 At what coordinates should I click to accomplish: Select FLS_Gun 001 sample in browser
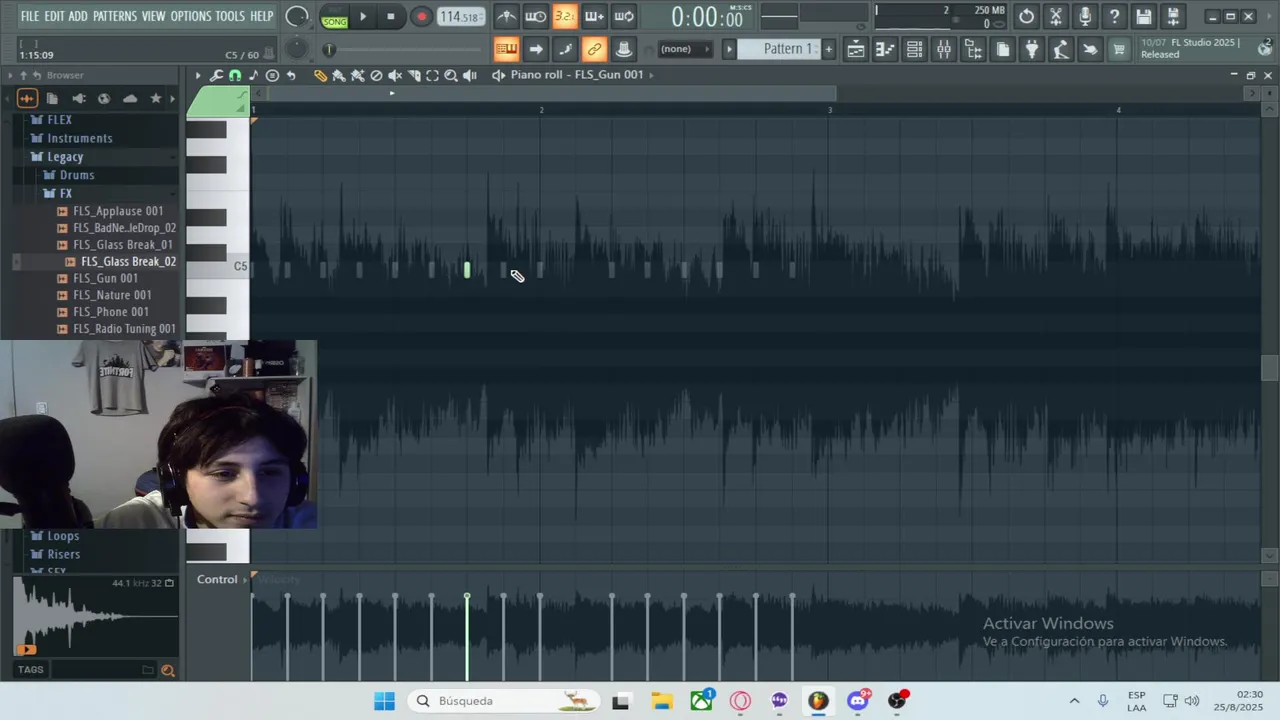click(x=105, y=278)
